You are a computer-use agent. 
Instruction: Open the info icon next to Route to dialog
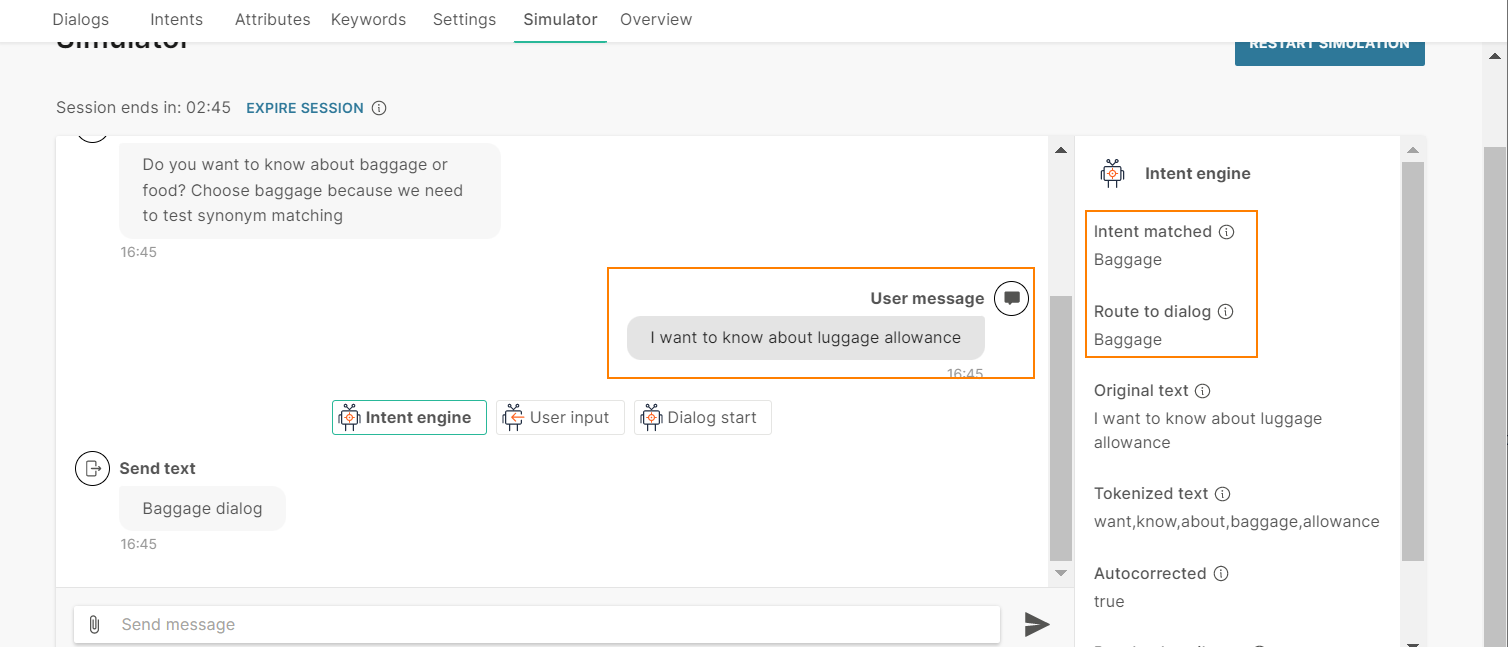(x=1226, y=311)
